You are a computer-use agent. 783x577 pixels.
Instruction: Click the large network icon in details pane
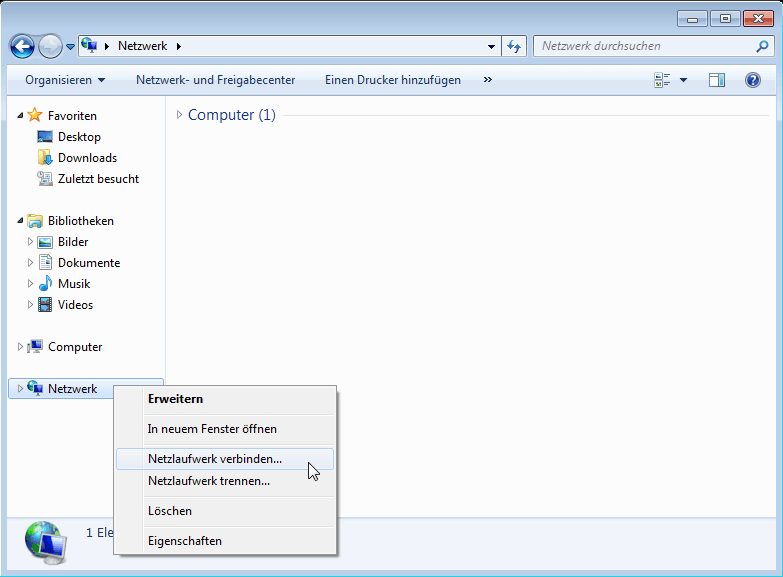tap(45, 543)
